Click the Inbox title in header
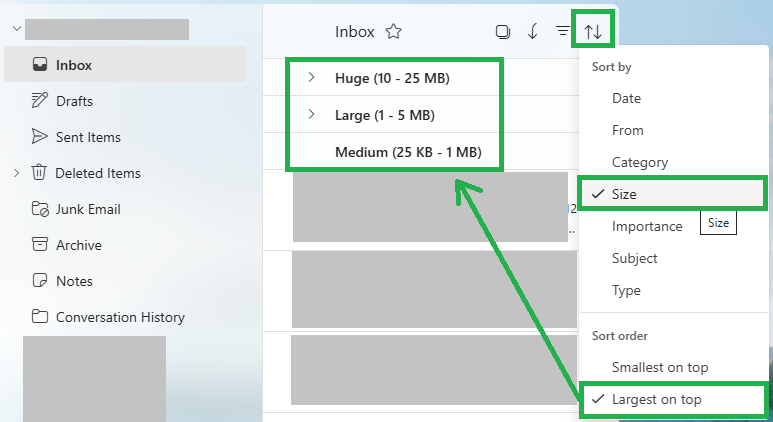Viewport: 773px width, 422px height. (354, 32)
